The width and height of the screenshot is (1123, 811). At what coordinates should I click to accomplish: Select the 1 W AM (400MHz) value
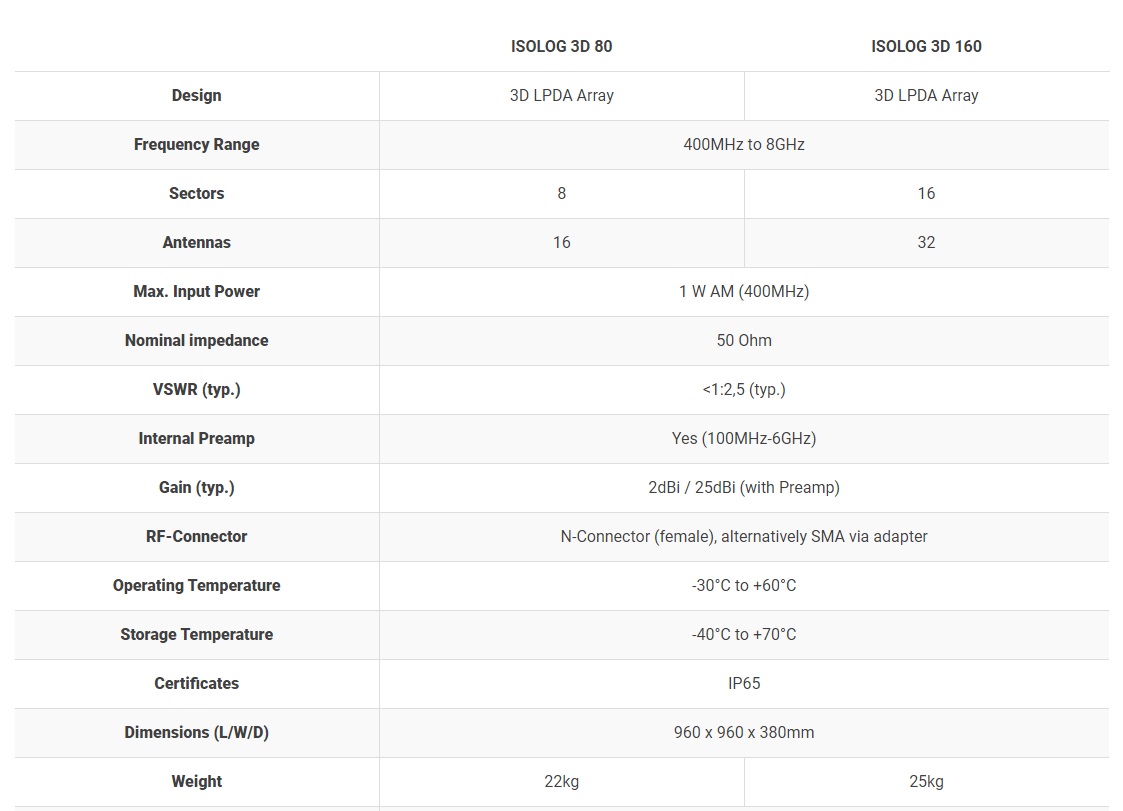(x=744, y=291)
